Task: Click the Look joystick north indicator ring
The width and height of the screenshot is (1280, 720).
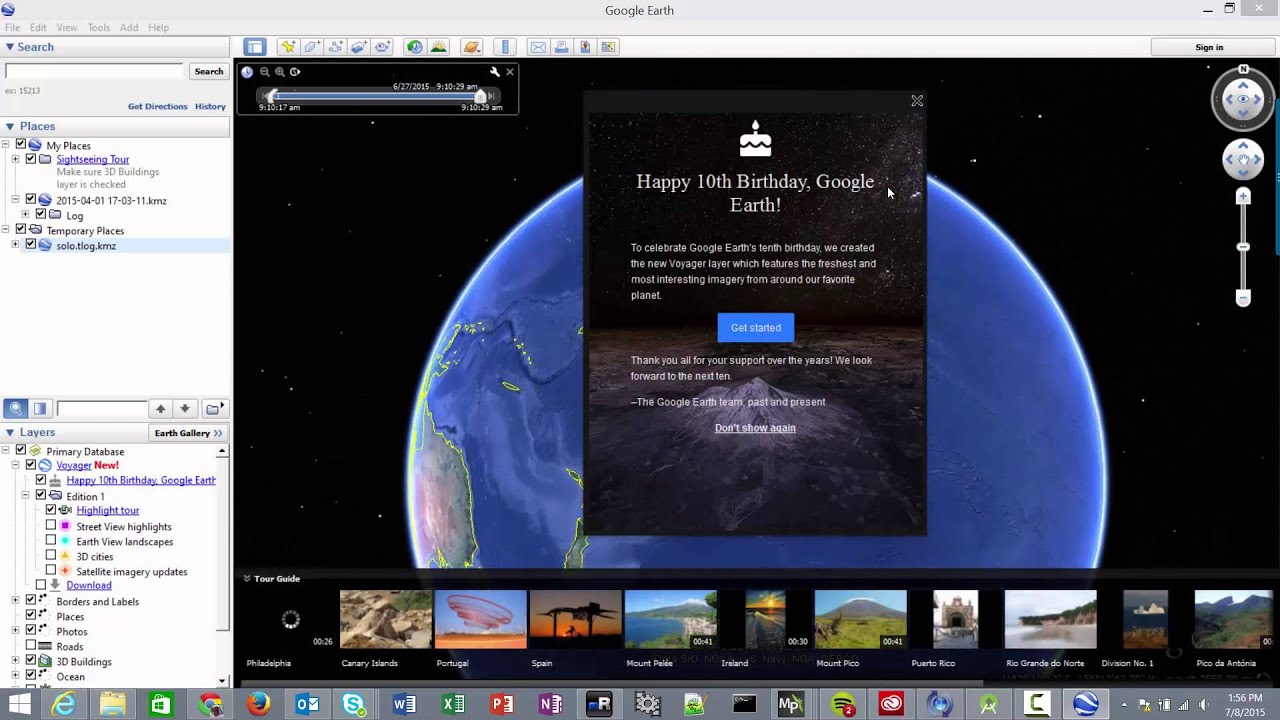Action: 1244,70
